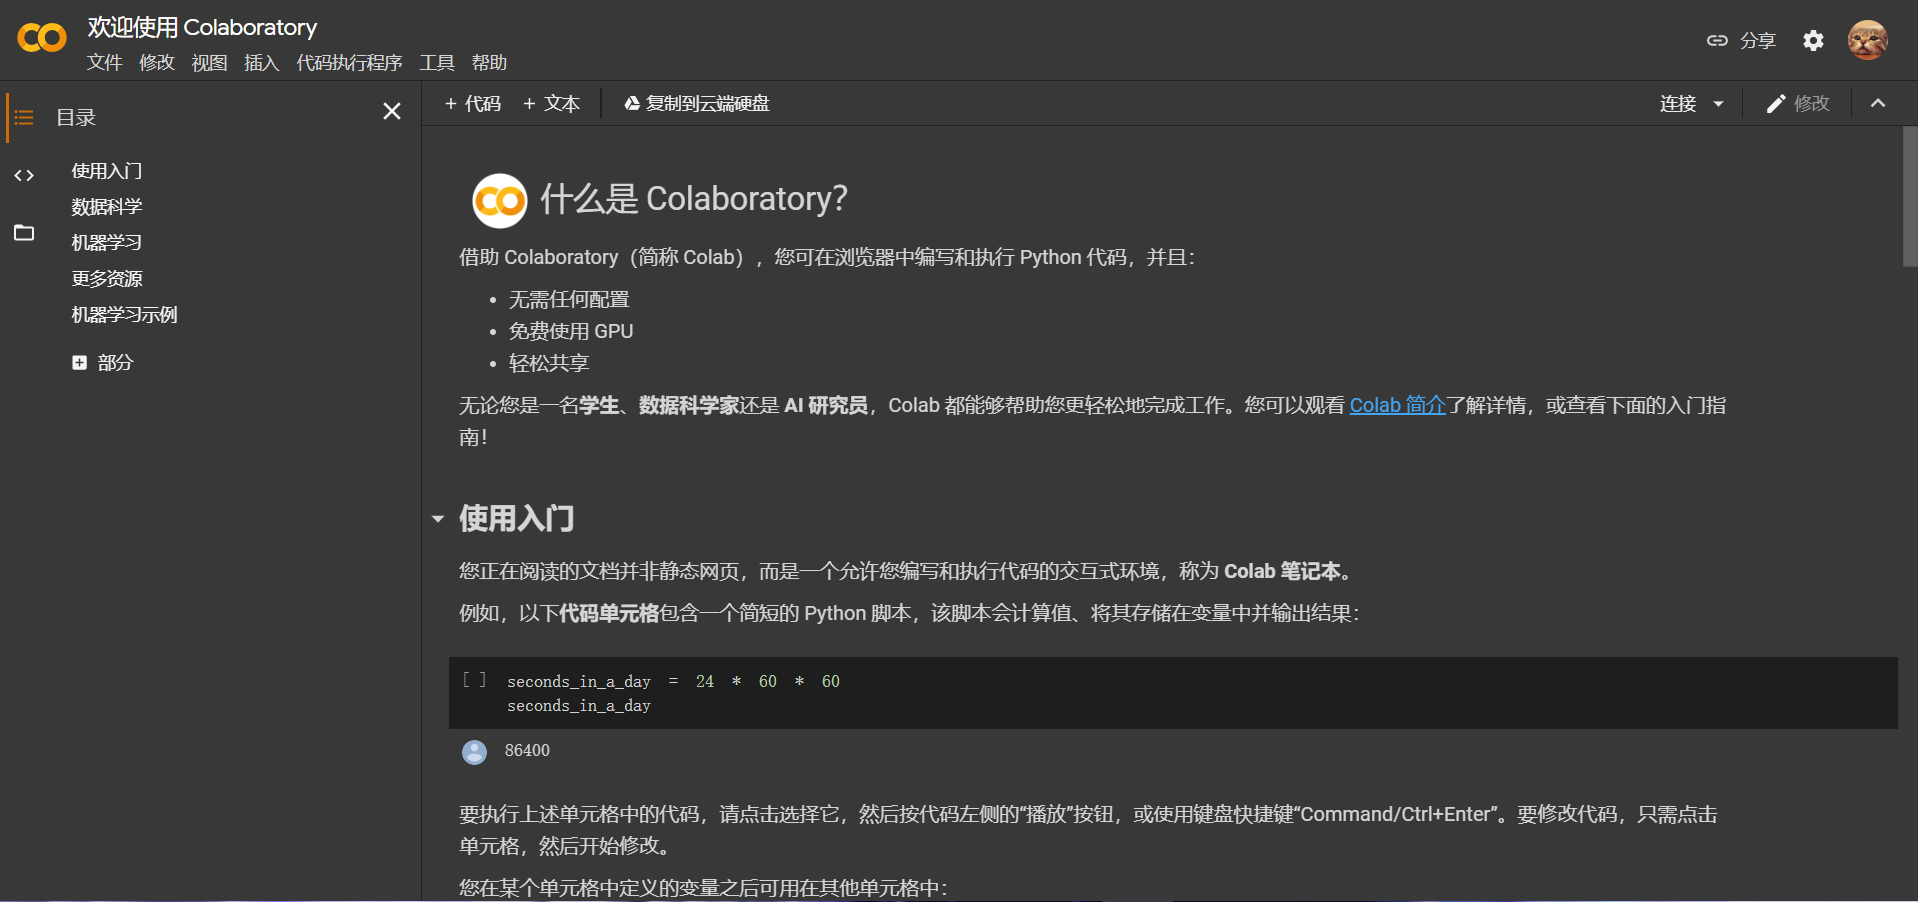Close the 目录 sidebar with the X
Viewport: 1918px width, 902px height.
(x=391, y=111)
